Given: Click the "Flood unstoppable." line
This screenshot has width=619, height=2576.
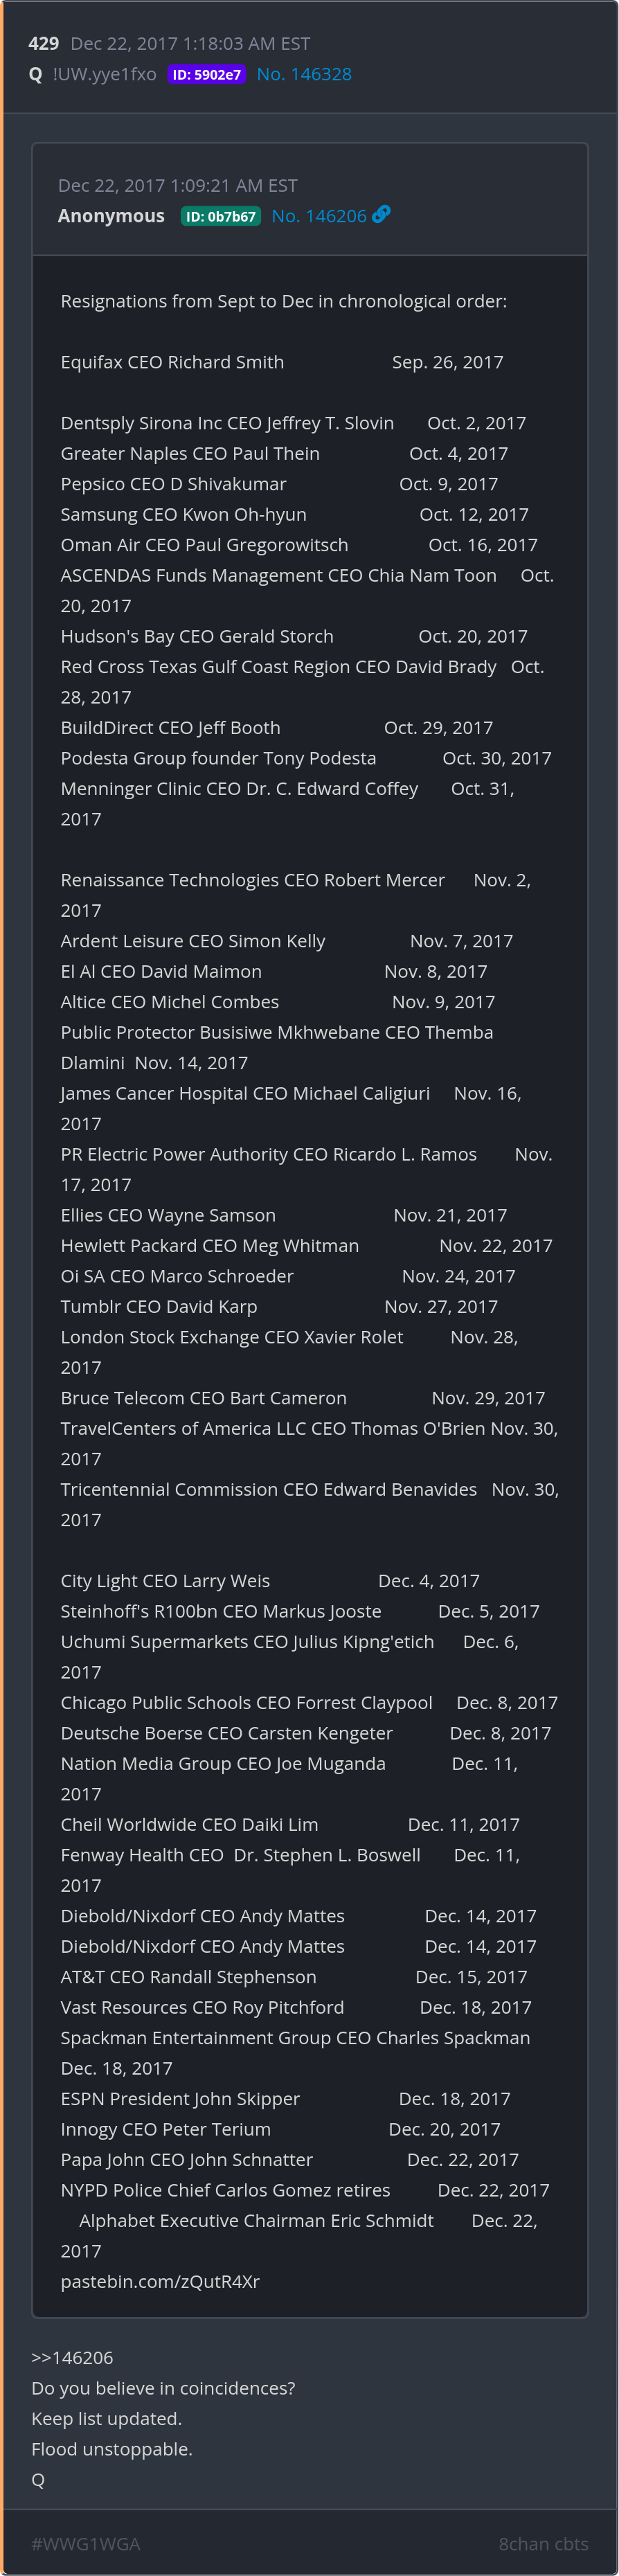Looking at the screenshot, I should tap(112, 2449).
